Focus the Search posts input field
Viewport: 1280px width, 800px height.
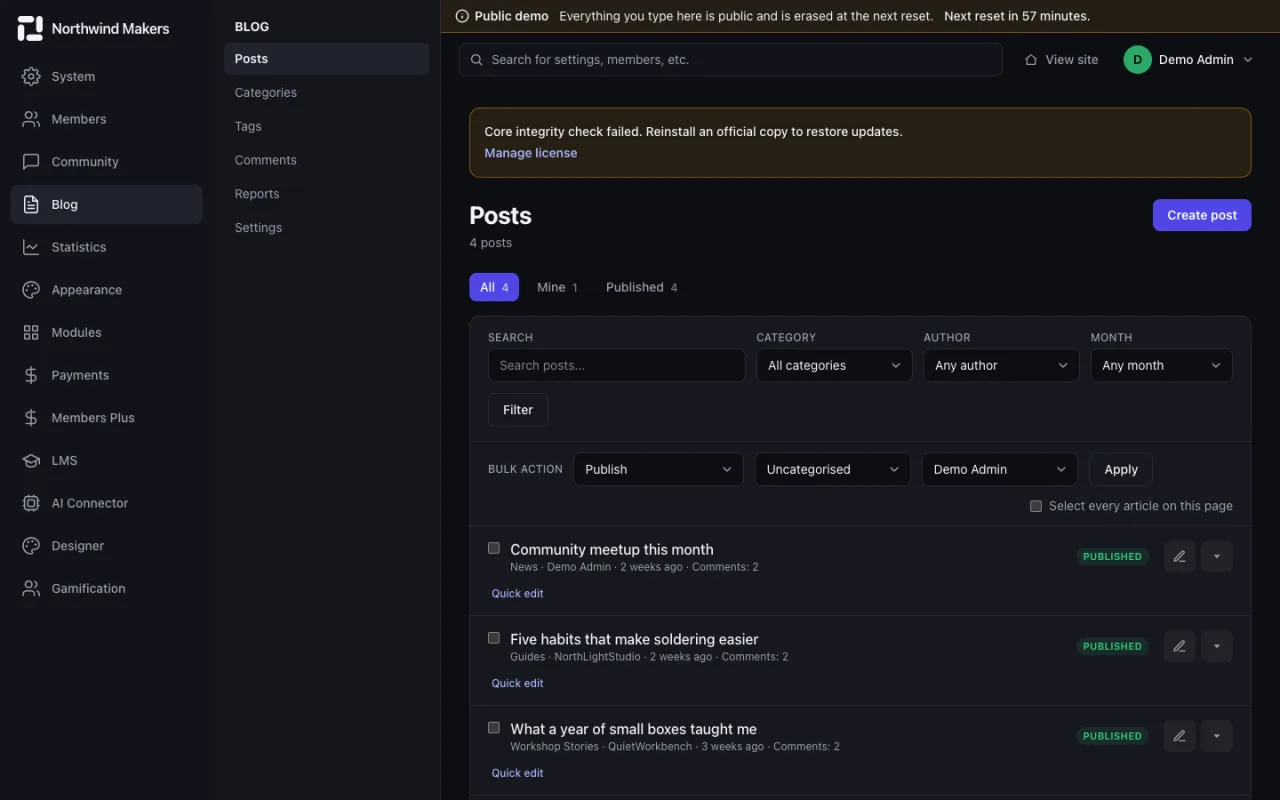click(x=616, y=365)
